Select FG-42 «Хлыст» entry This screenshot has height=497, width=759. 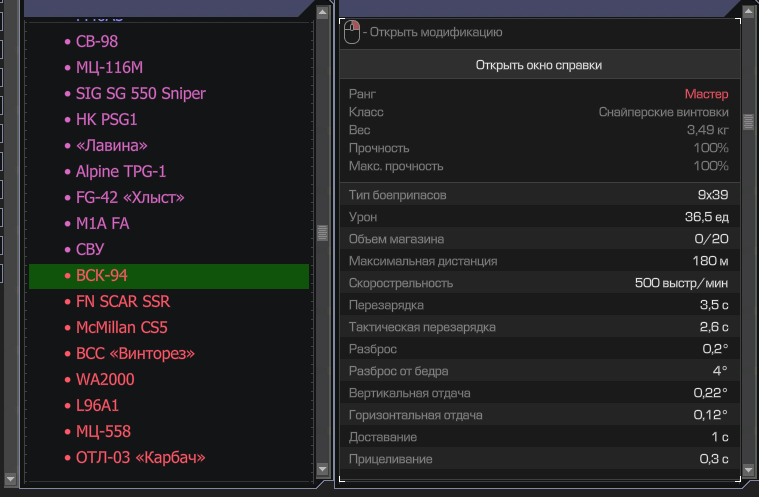click(x=130, y=197)
